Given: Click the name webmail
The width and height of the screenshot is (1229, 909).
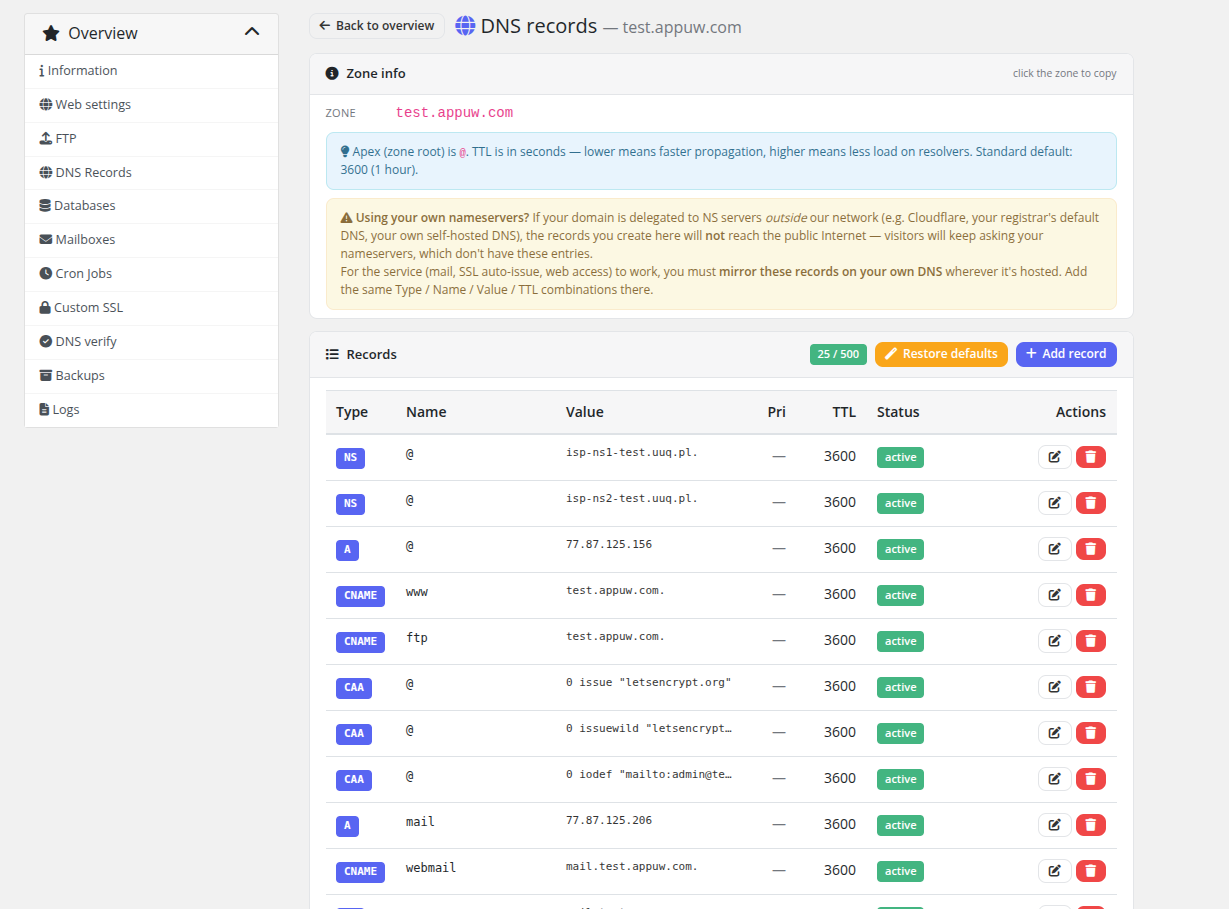Looking at the screenshot, I should 431,868.
